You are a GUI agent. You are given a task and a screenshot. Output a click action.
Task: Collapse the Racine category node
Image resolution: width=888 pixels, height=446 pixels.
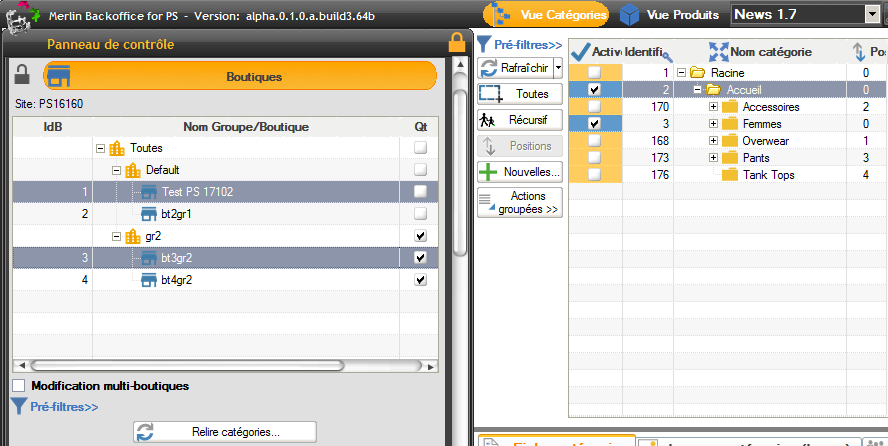[681, 73]
